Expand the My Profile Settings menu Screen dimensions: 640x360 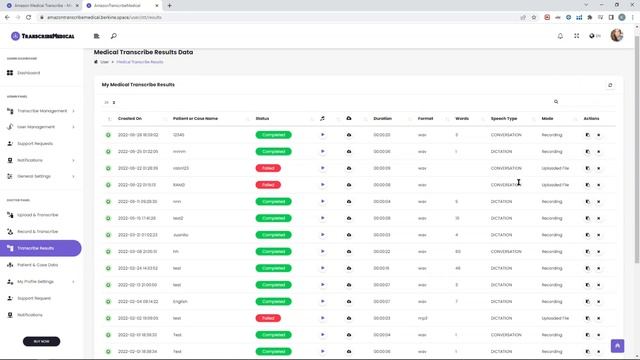pyautogui.click(x=41, y=282)
